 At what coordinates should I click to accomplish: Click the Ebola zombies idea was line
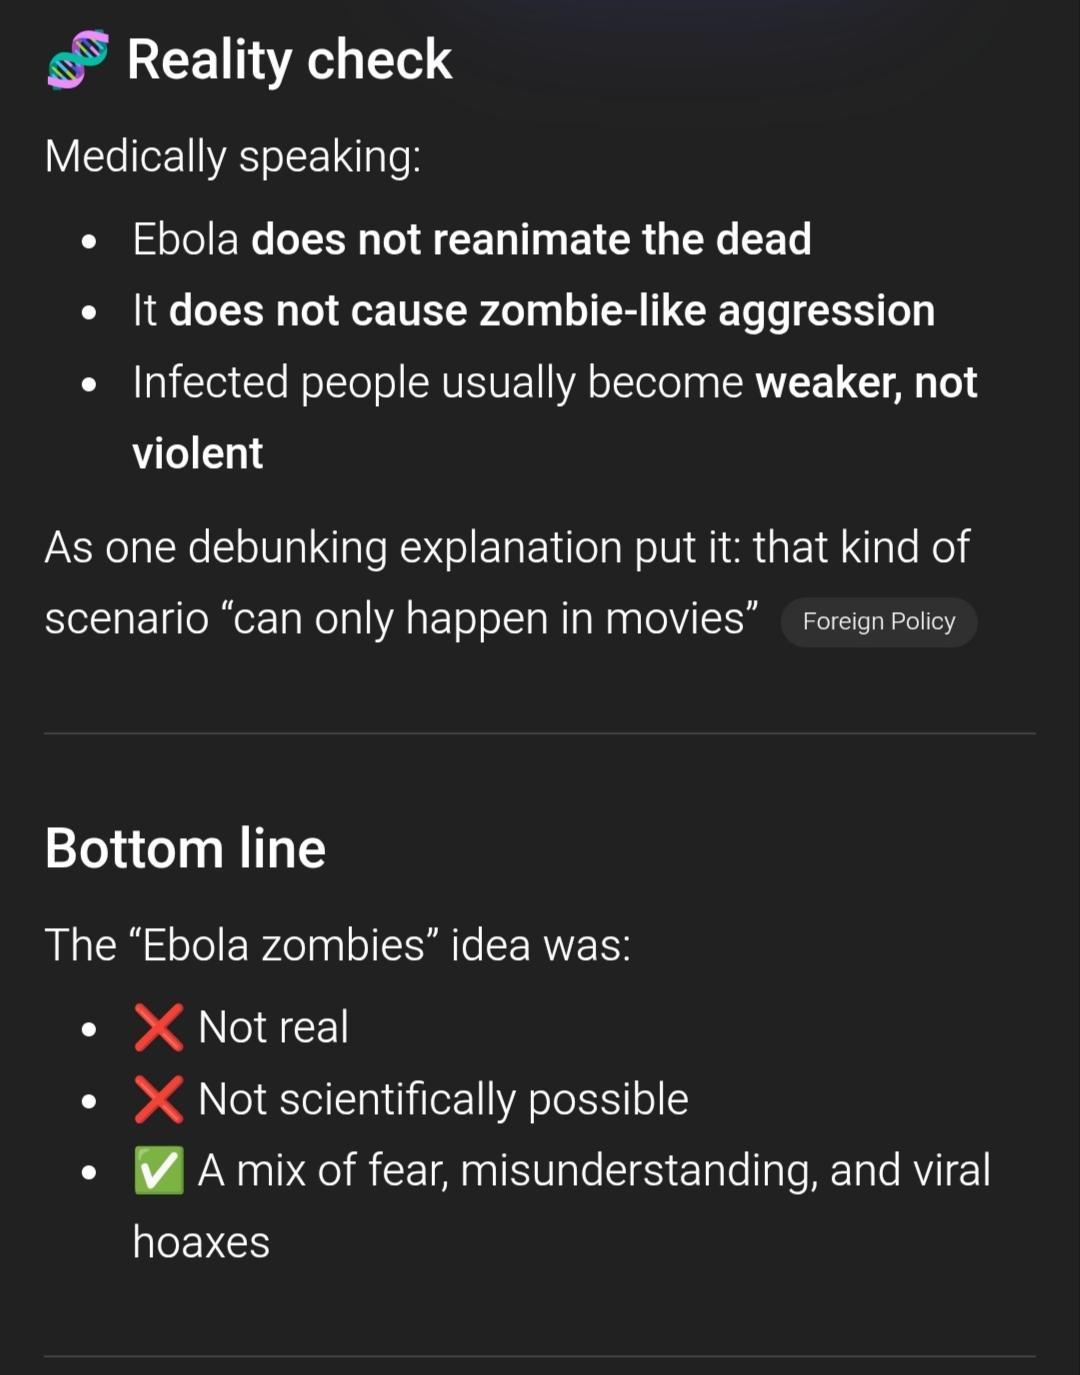pos(338,945)
